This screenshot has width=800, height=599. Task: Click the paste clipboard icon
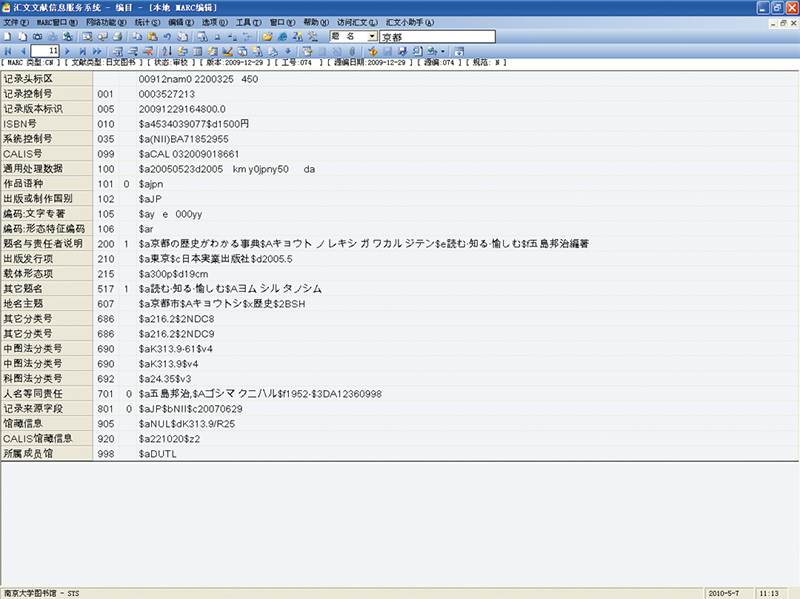(x=152, y=37)
